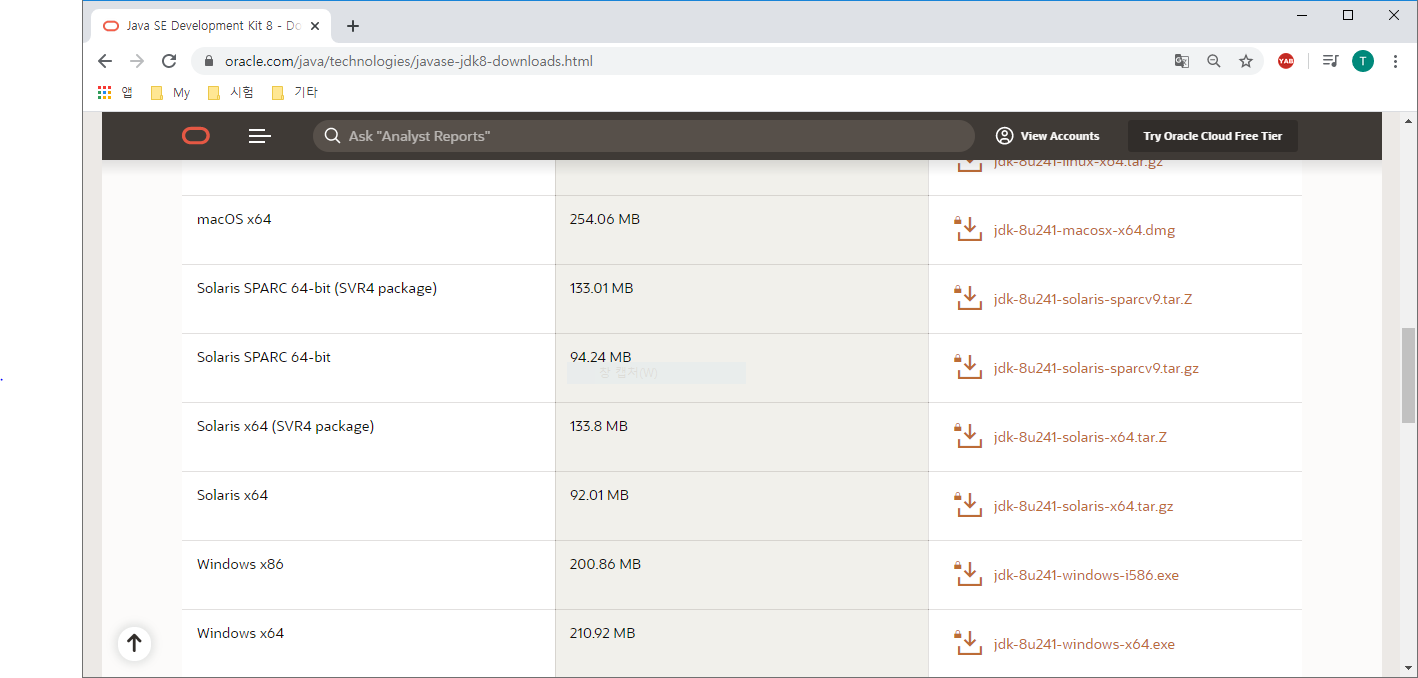Click the download icon for windows-i586.exe

click(968, 574)
